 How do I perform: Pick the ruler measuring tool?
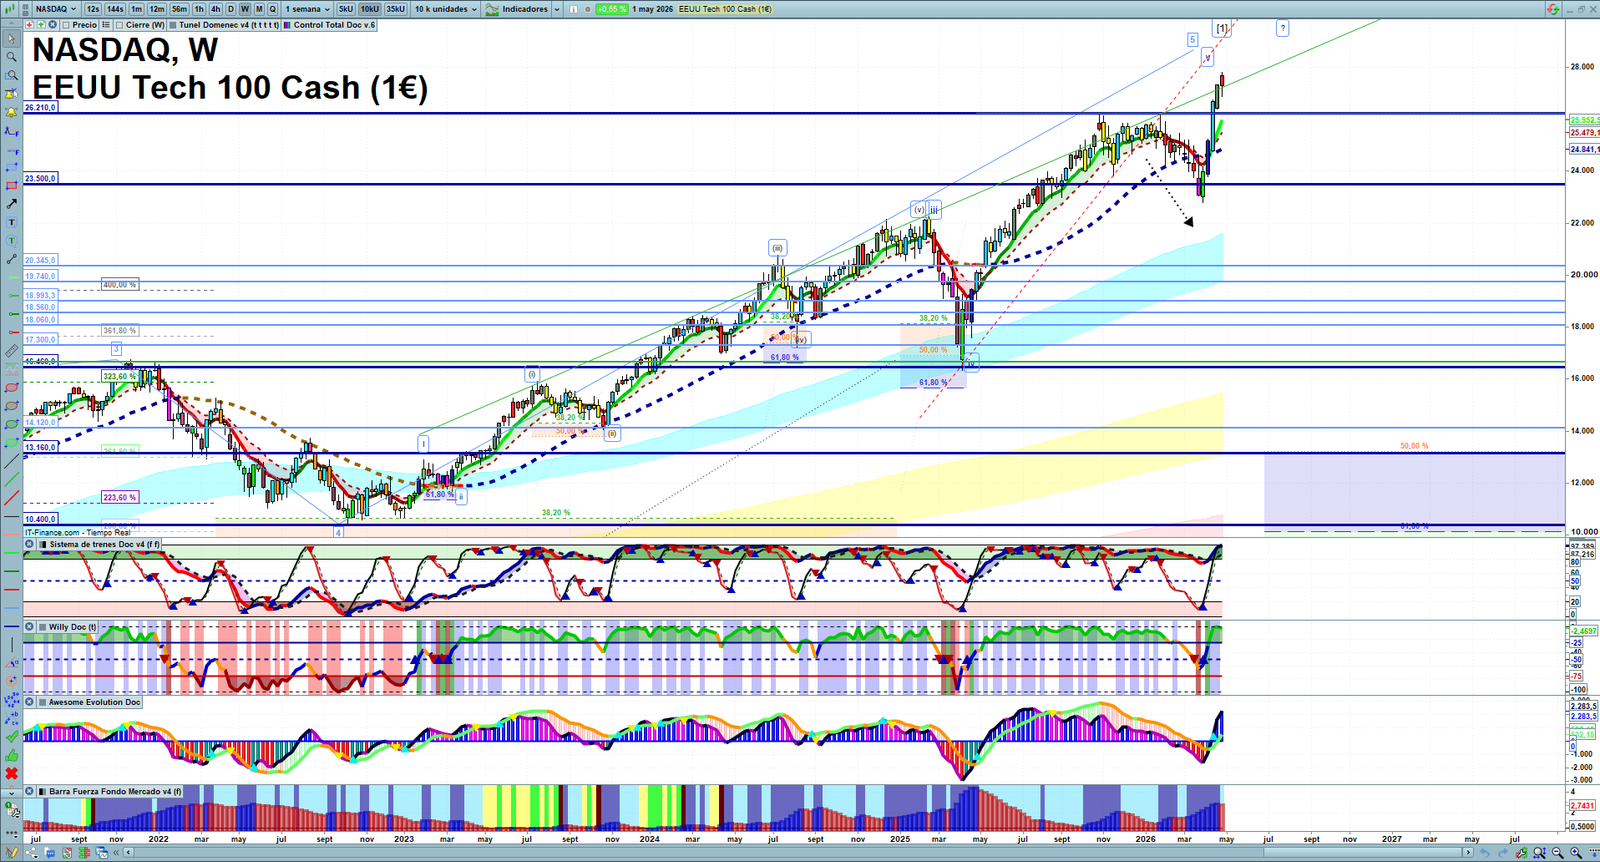click(x=12, y=351)
